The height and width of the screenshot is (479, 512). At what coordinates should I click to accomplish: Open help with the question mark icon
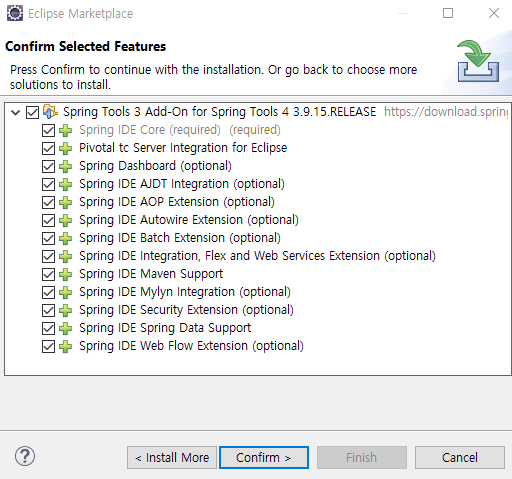25,456
